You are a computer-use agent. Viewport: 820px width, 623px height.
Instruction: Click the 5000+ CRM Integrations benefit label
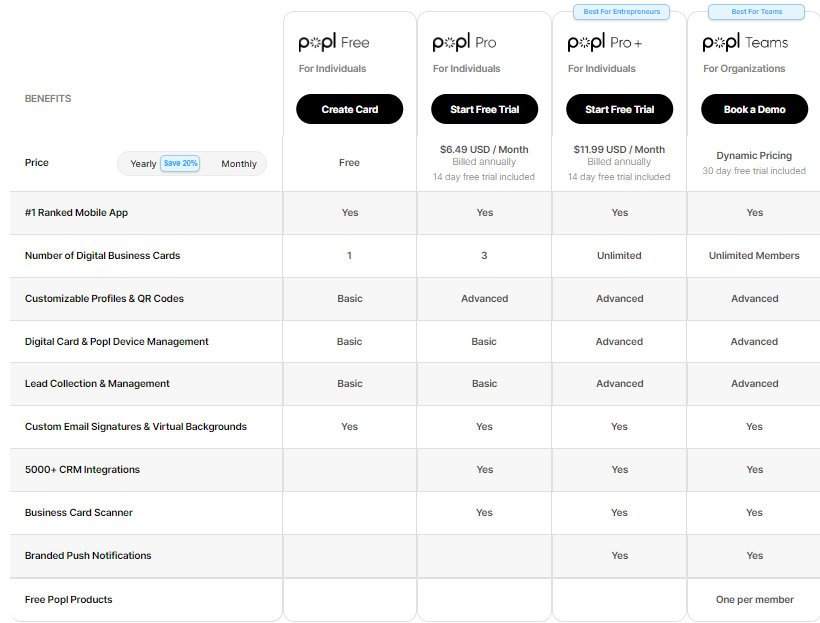82,470
